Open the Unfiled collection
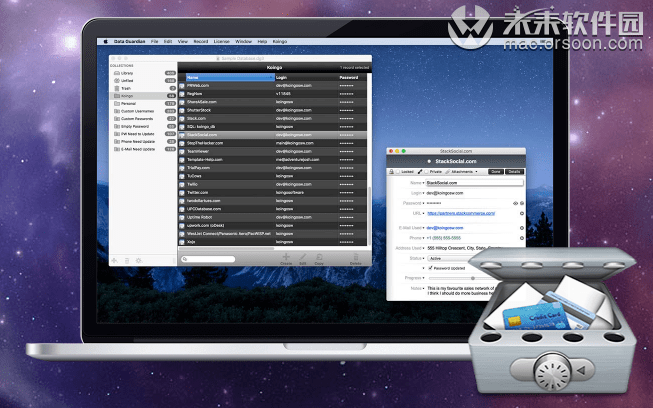Image resolution: width=653 pixels, height=408 pixels. (143, 80)
